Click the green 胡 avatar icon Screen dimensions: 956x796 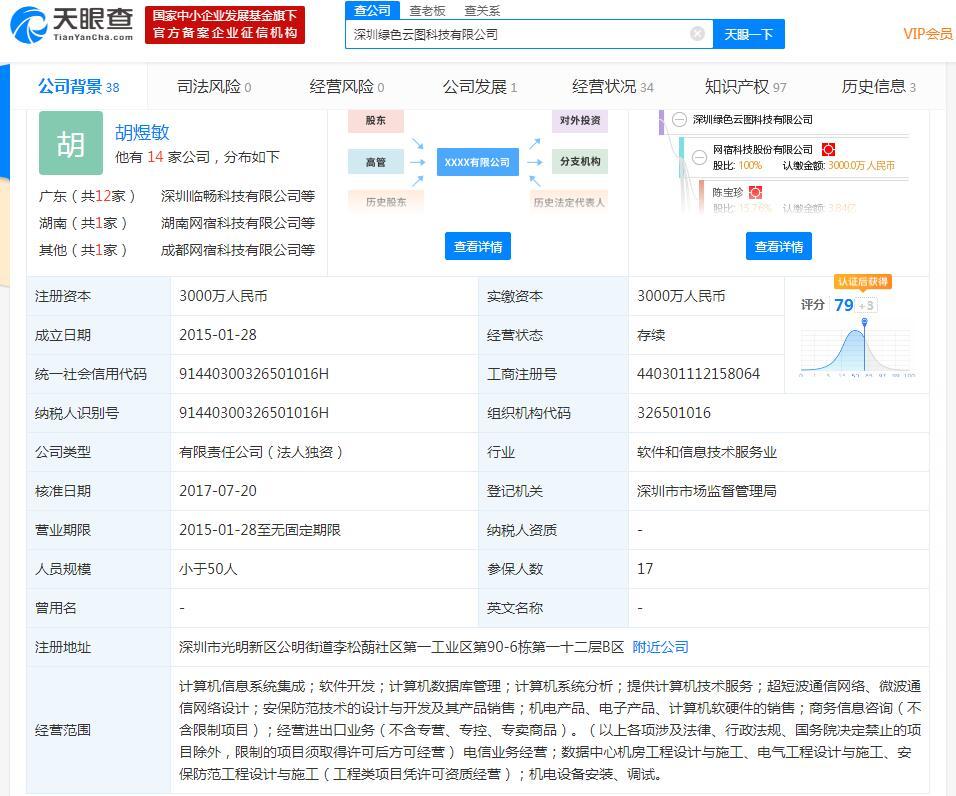70,144
